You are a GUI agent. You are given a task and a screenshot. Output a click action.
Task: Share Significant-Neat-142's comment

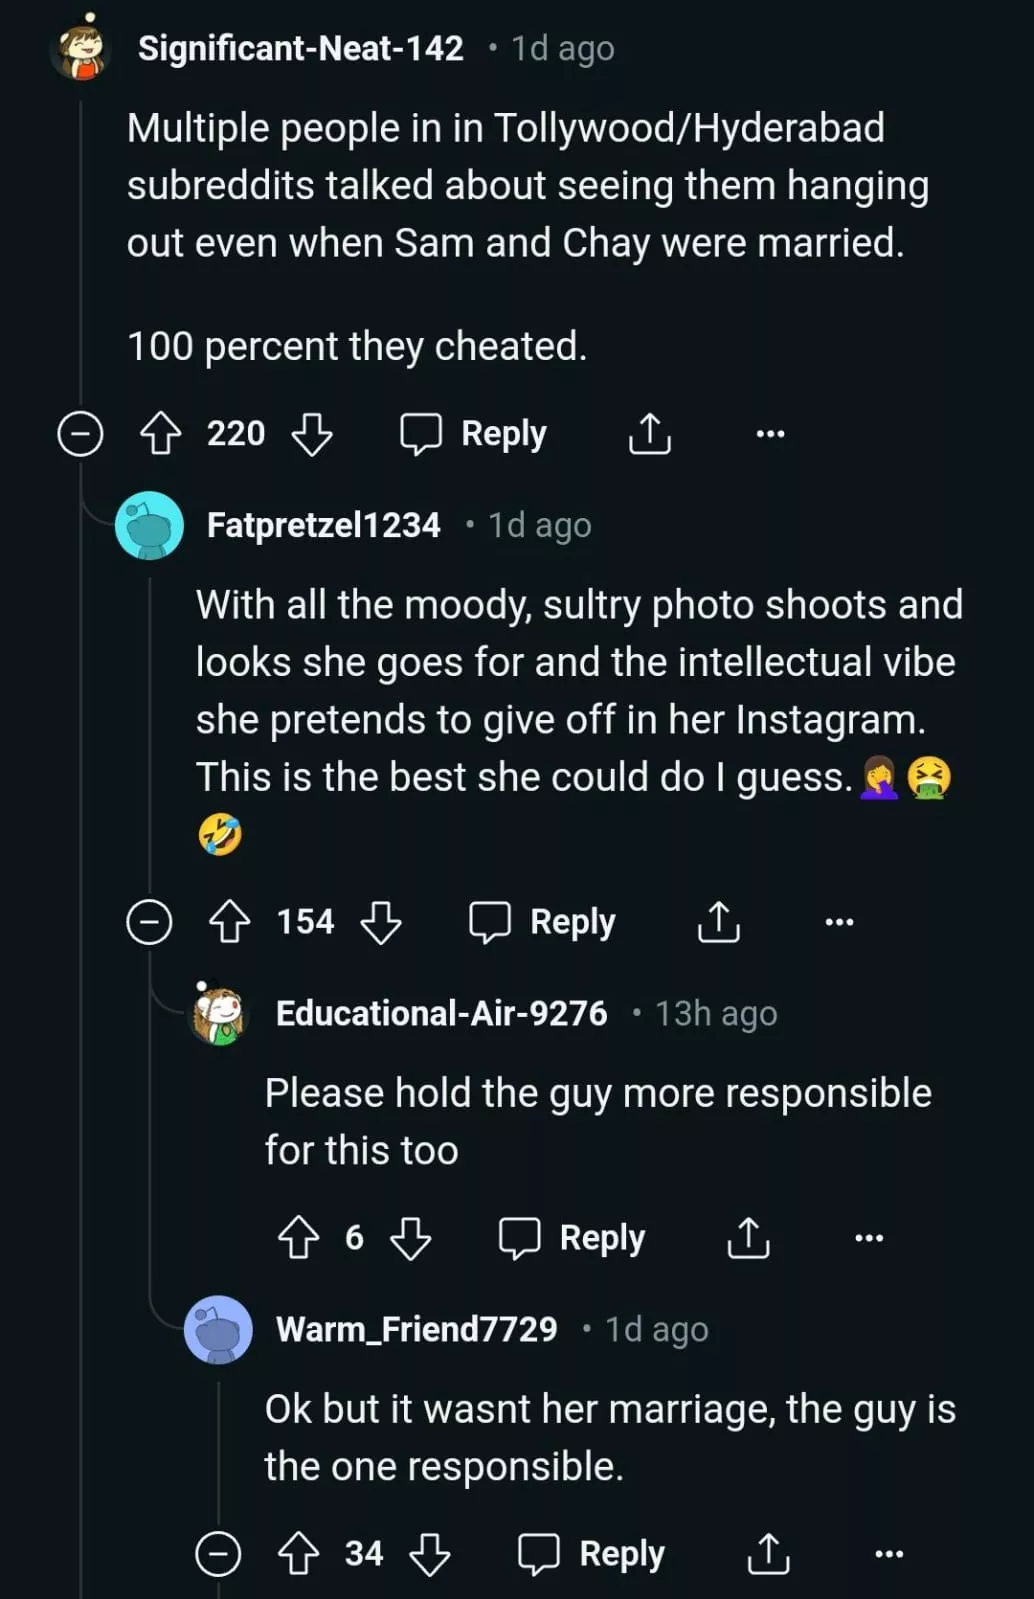(649, 434)
